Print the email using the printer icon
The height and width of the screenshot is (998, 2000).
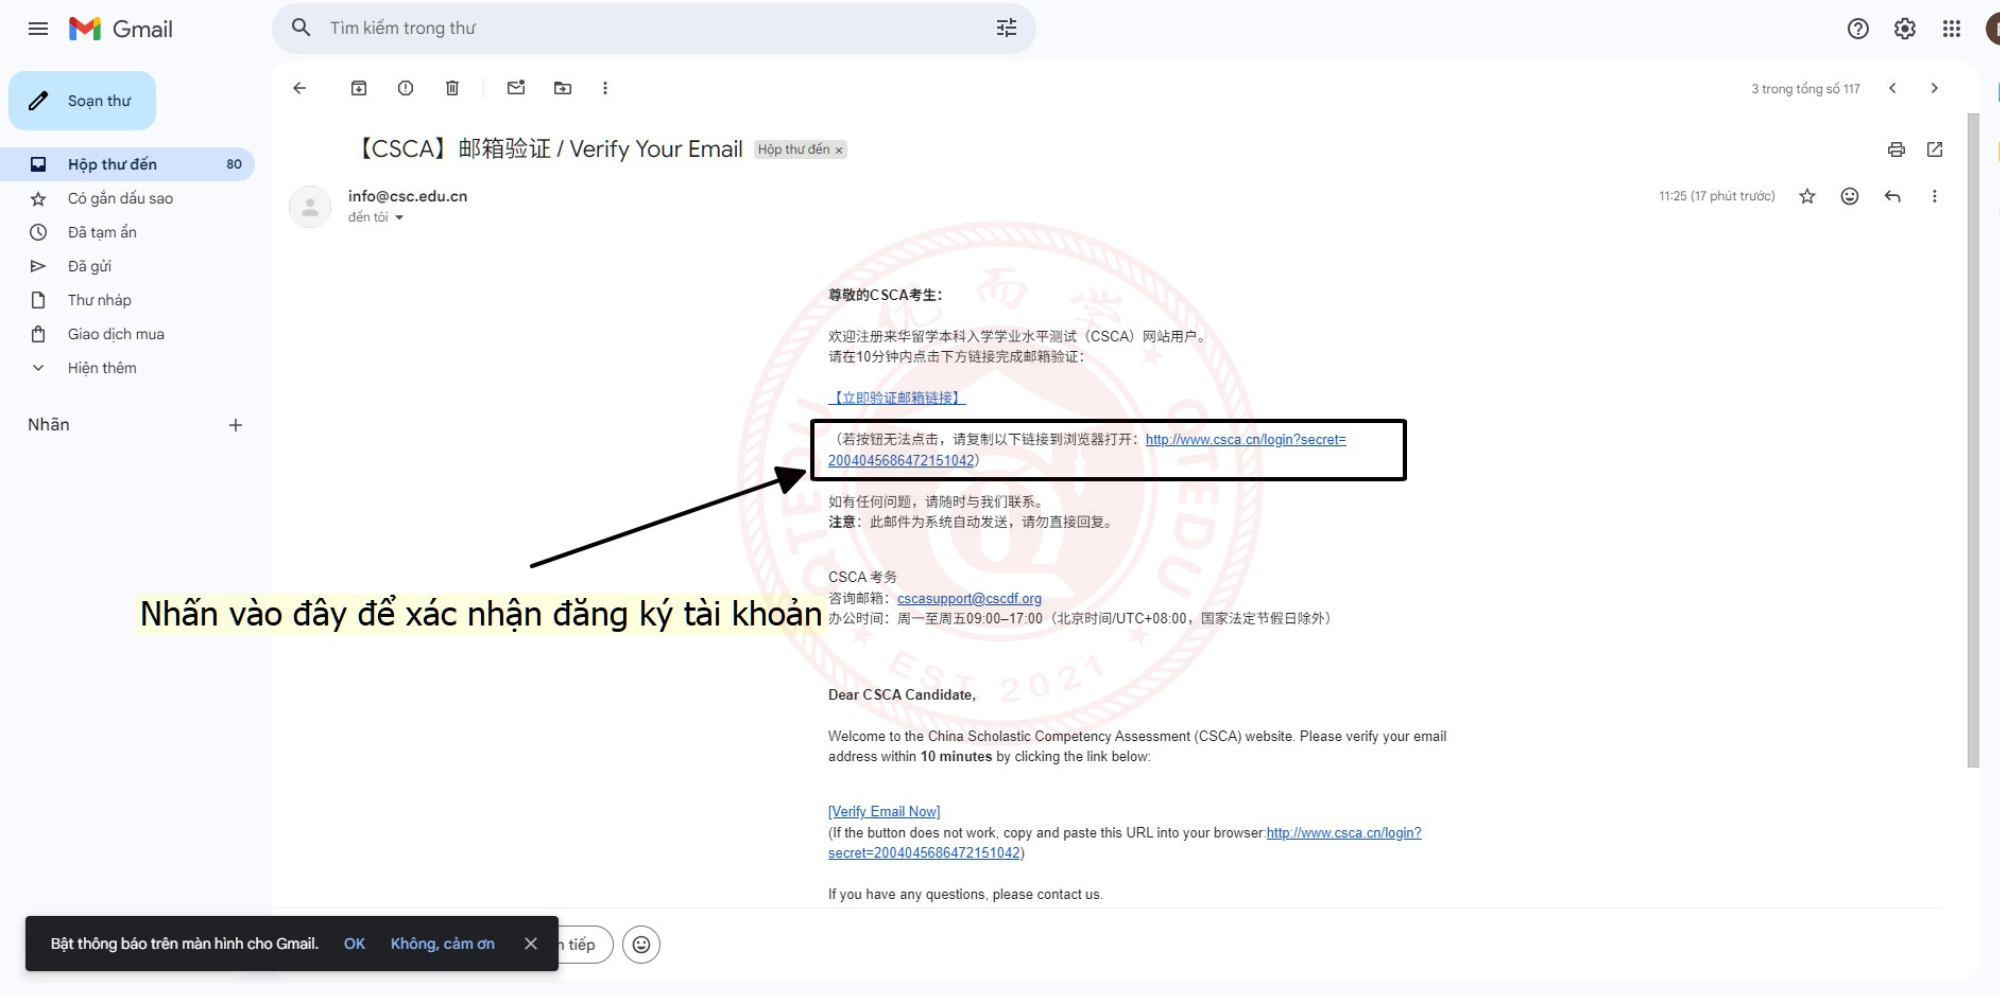(1896, 150)
